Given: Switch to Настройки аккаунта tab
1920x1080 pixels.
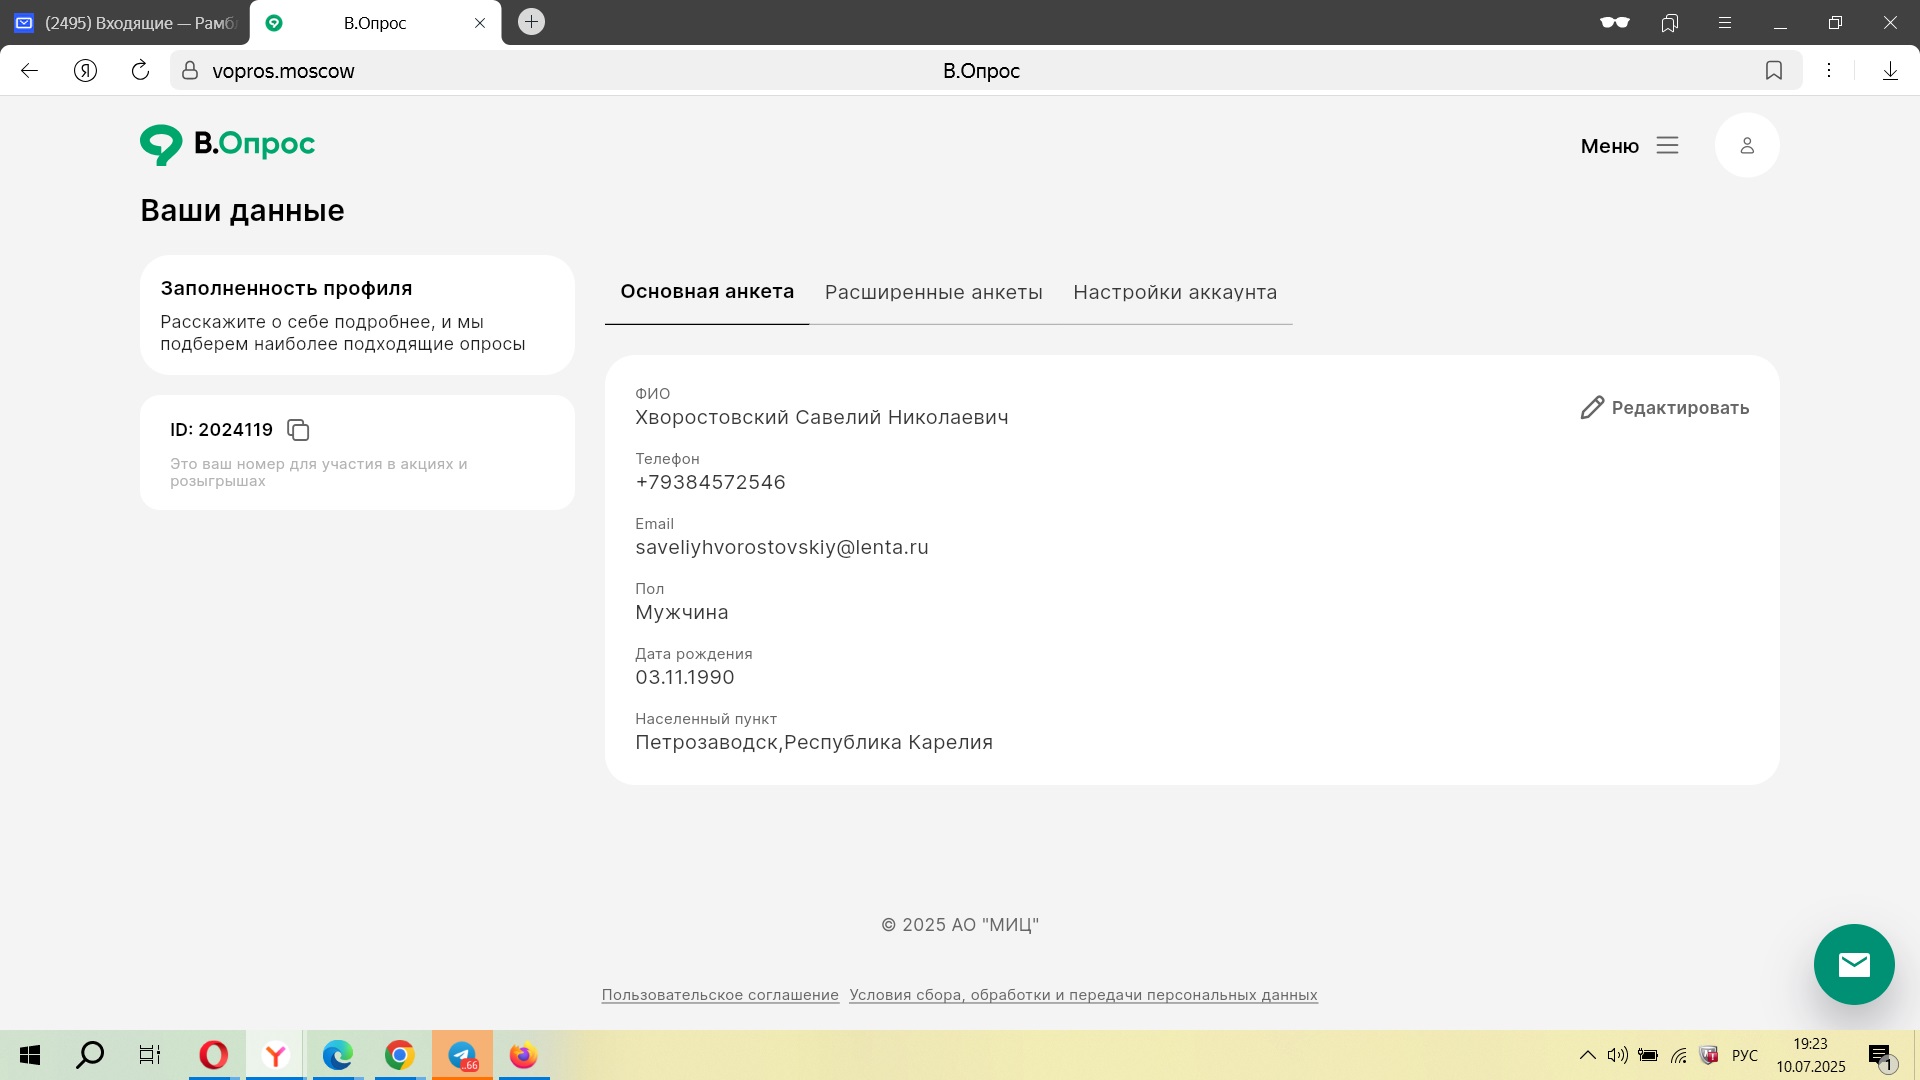Looking at the screenshot, I should coord(1175,292).
